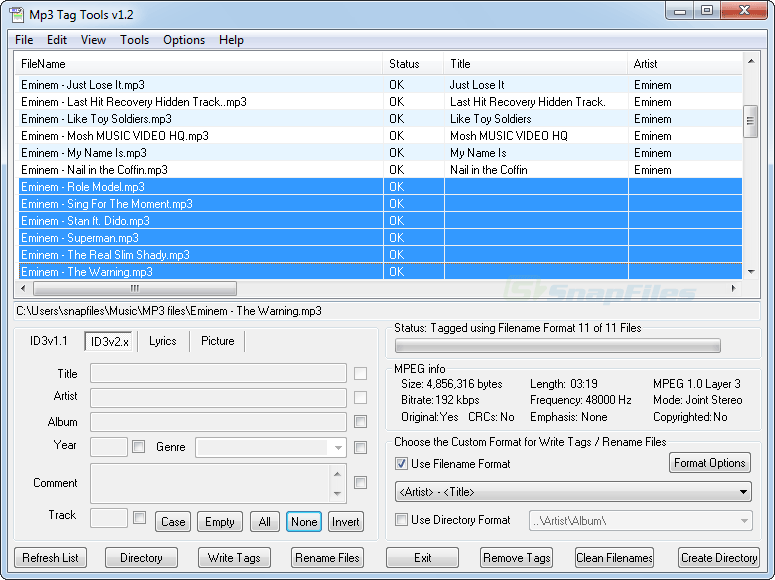Image resolution: width=775 pixels, height=580 pixels.
Task: Select 'Eminem - Superman.mp3' row
Action: pos(380,238)
